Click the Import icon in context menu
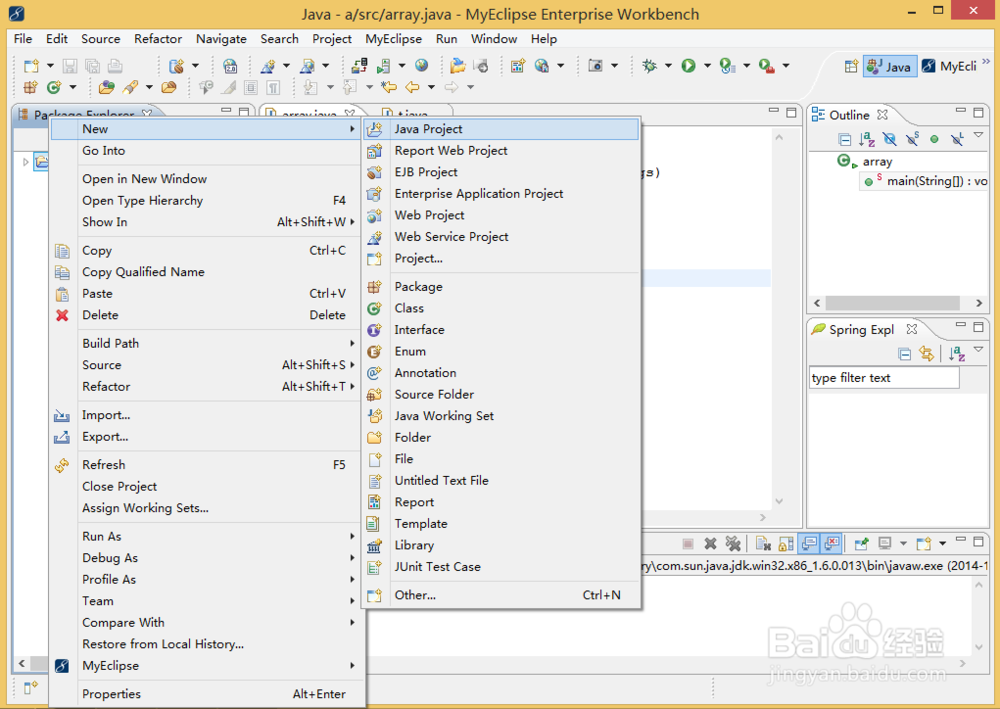 [62, 416]
